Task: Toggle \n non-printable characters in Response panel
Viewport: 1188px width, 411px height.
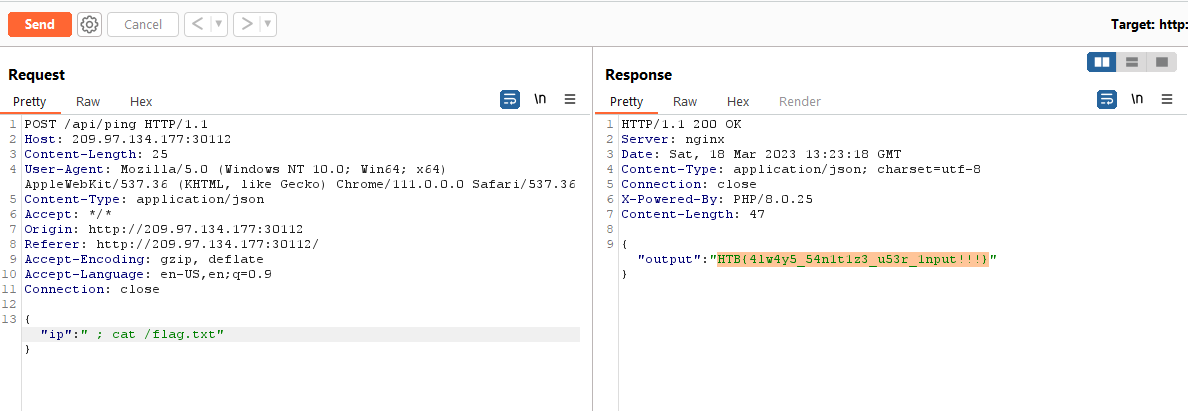Action: click(x=1137, y=99)
